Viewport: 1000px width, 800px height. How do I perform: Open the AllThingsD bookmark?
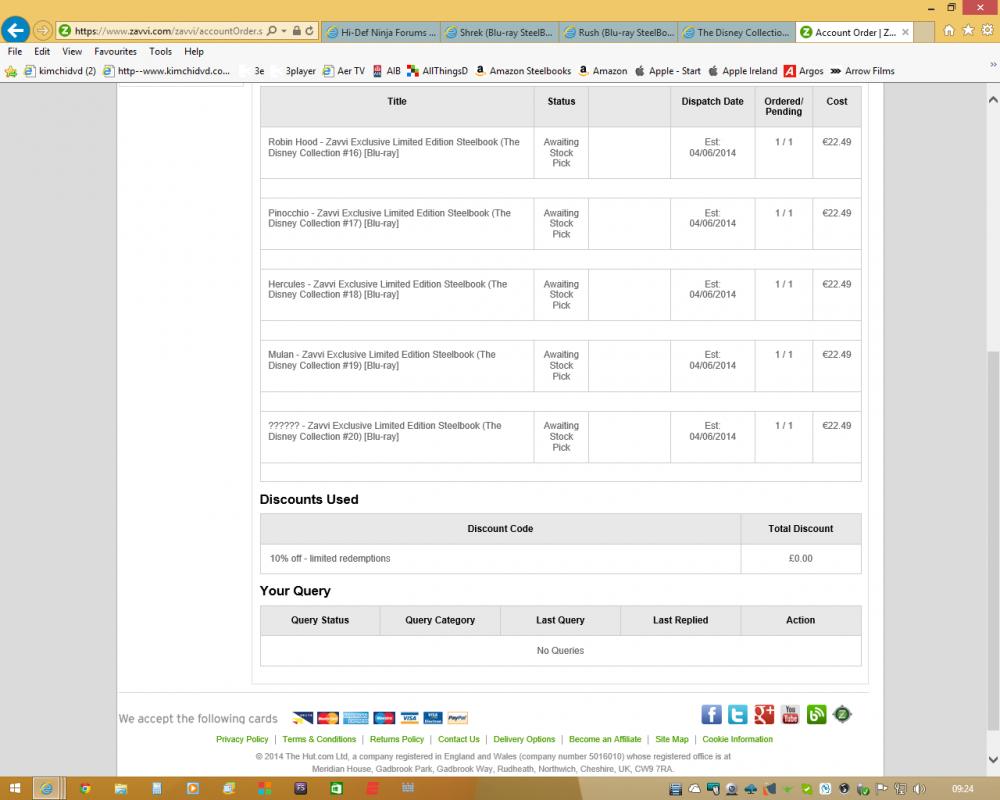[x=438, y=71]
